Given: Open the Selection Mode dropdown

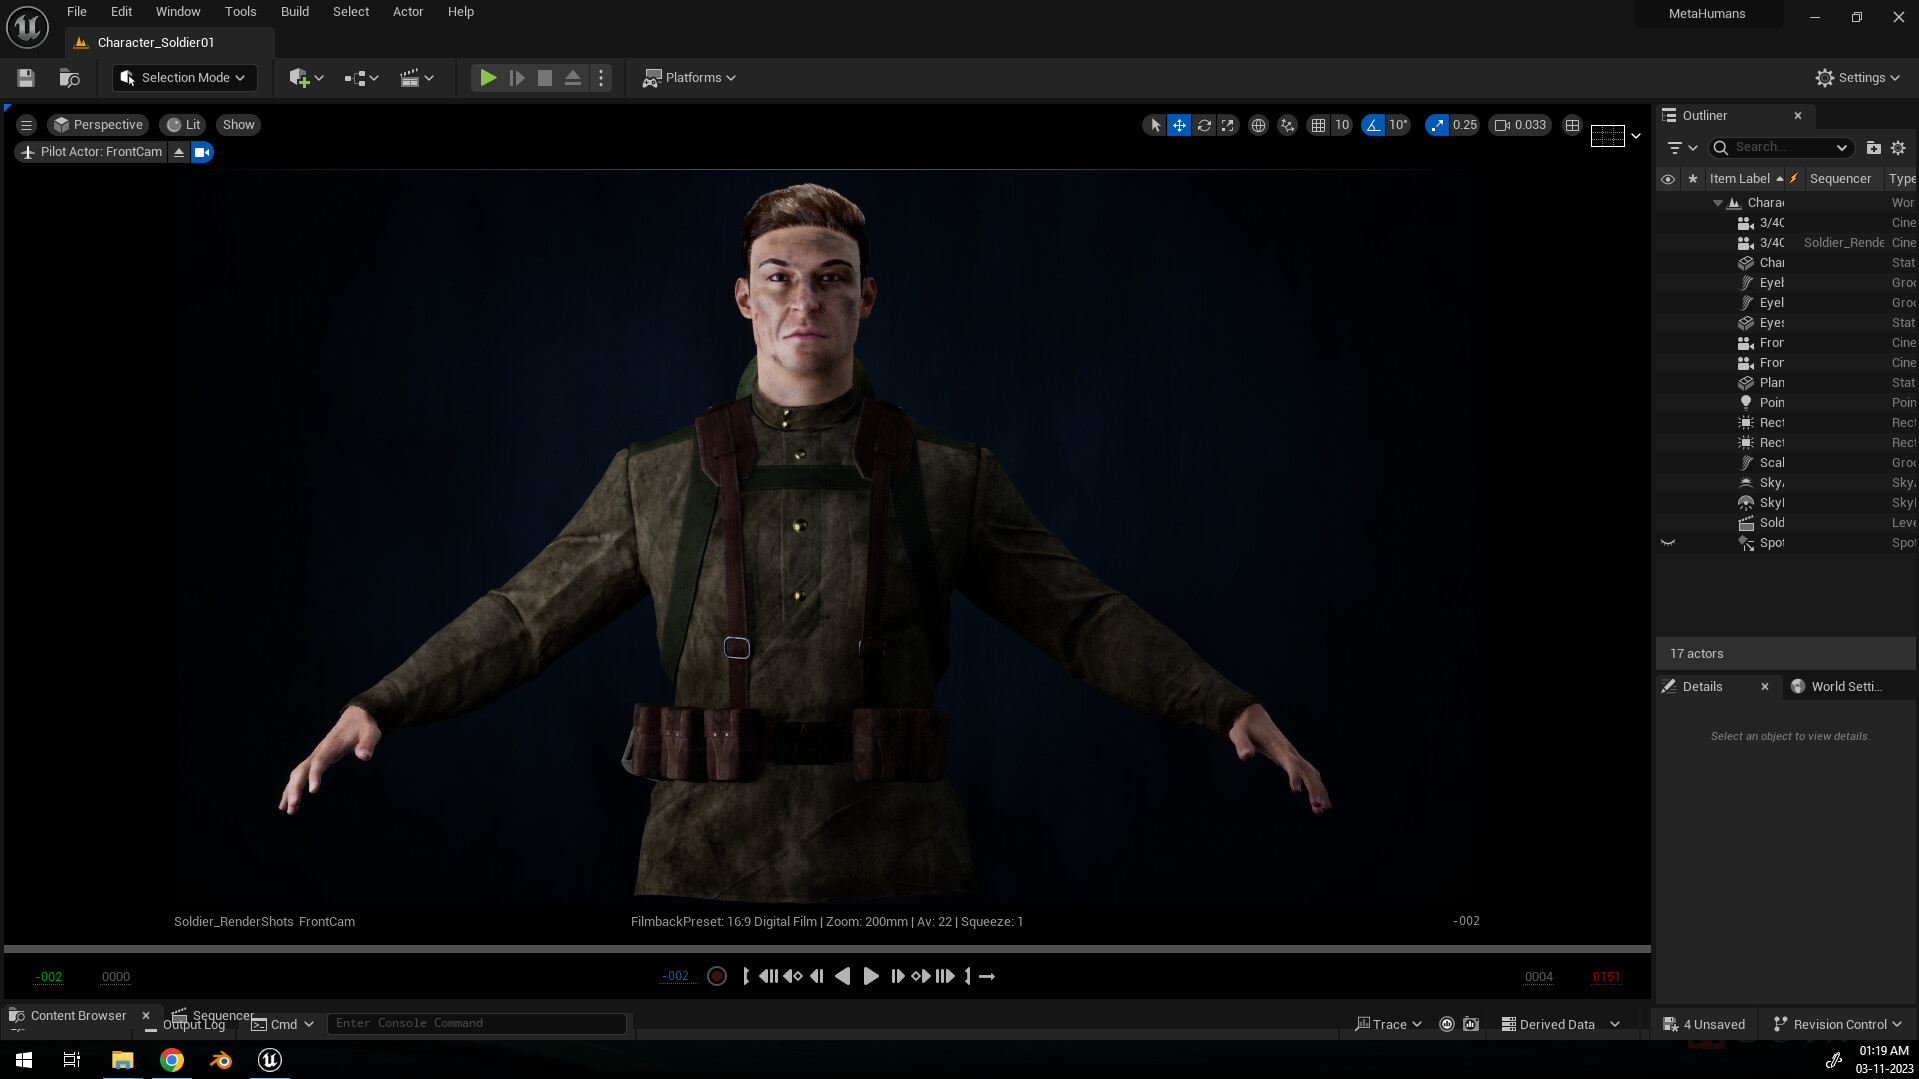Looking at the screenshot, I should click(x=184, y=78).
